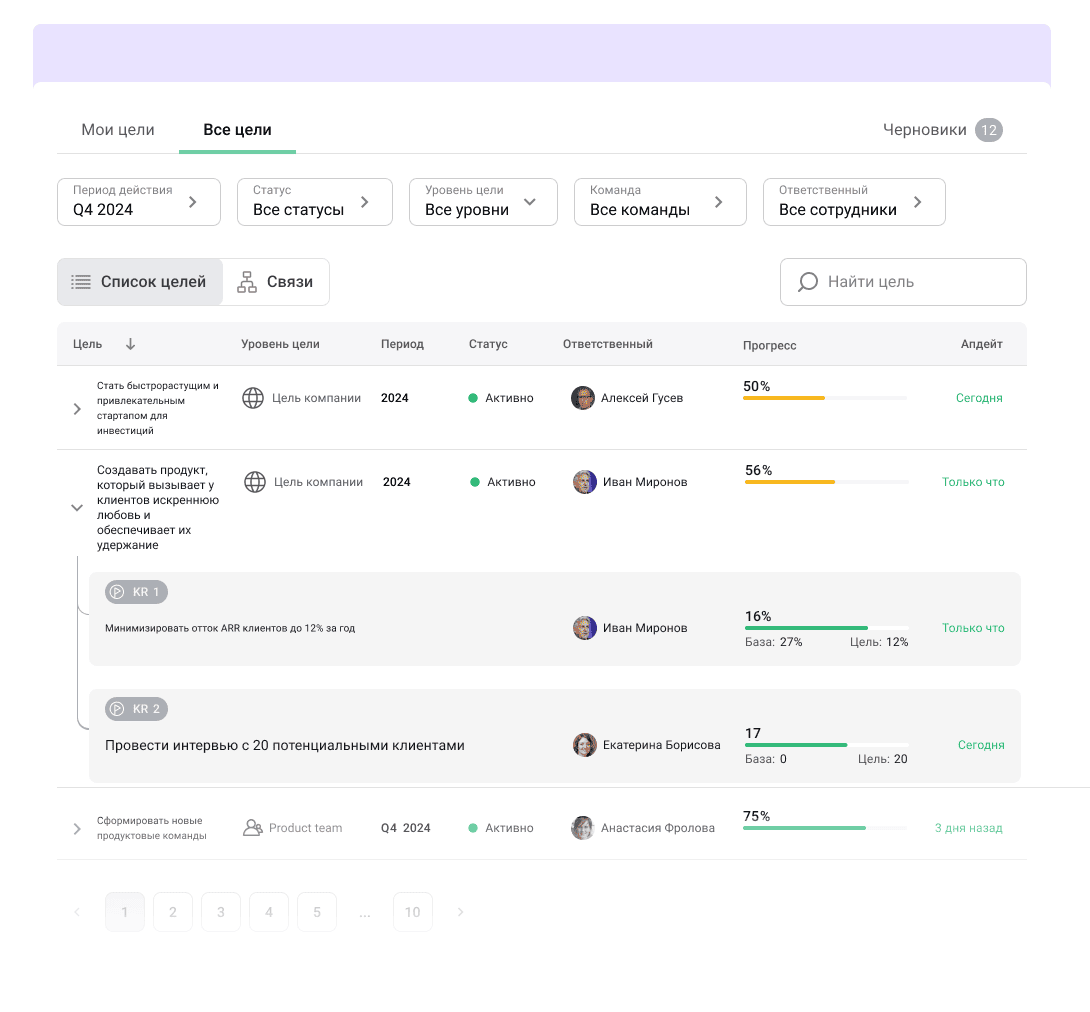Click Екатерина Борисова's avatar
1090x1012 pixels.
point(584,745)
